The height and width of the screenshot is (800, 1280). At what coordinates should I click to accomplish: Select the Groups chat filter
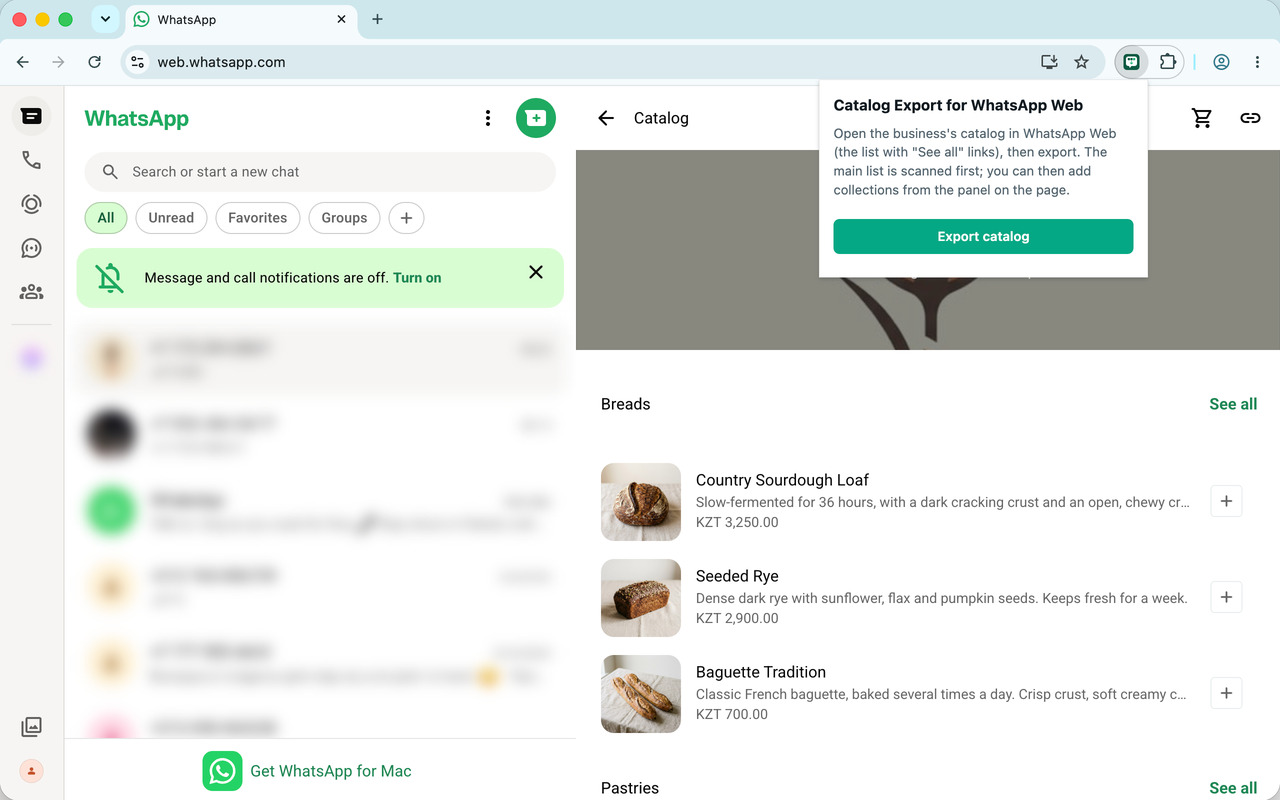pyautogui.click(x=344, y=218)
